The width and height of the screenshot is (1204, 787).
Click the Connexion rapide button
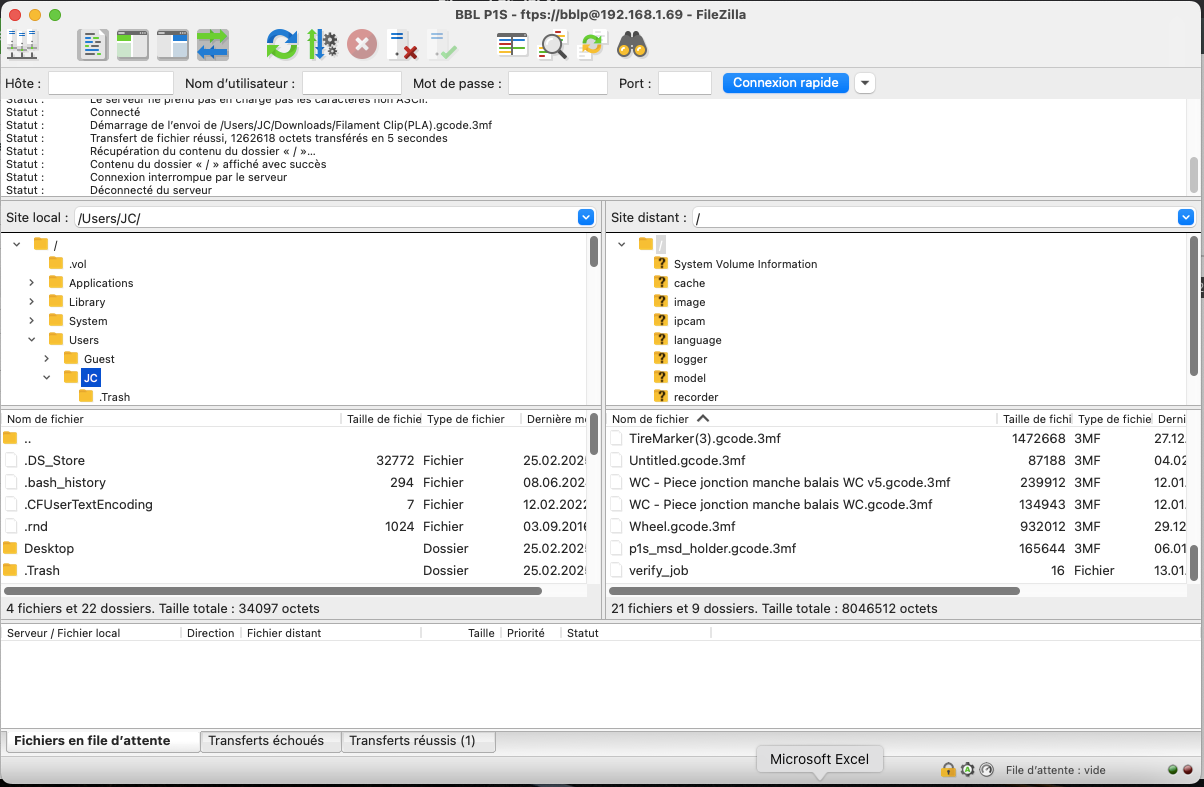click(x=786, y=83)
